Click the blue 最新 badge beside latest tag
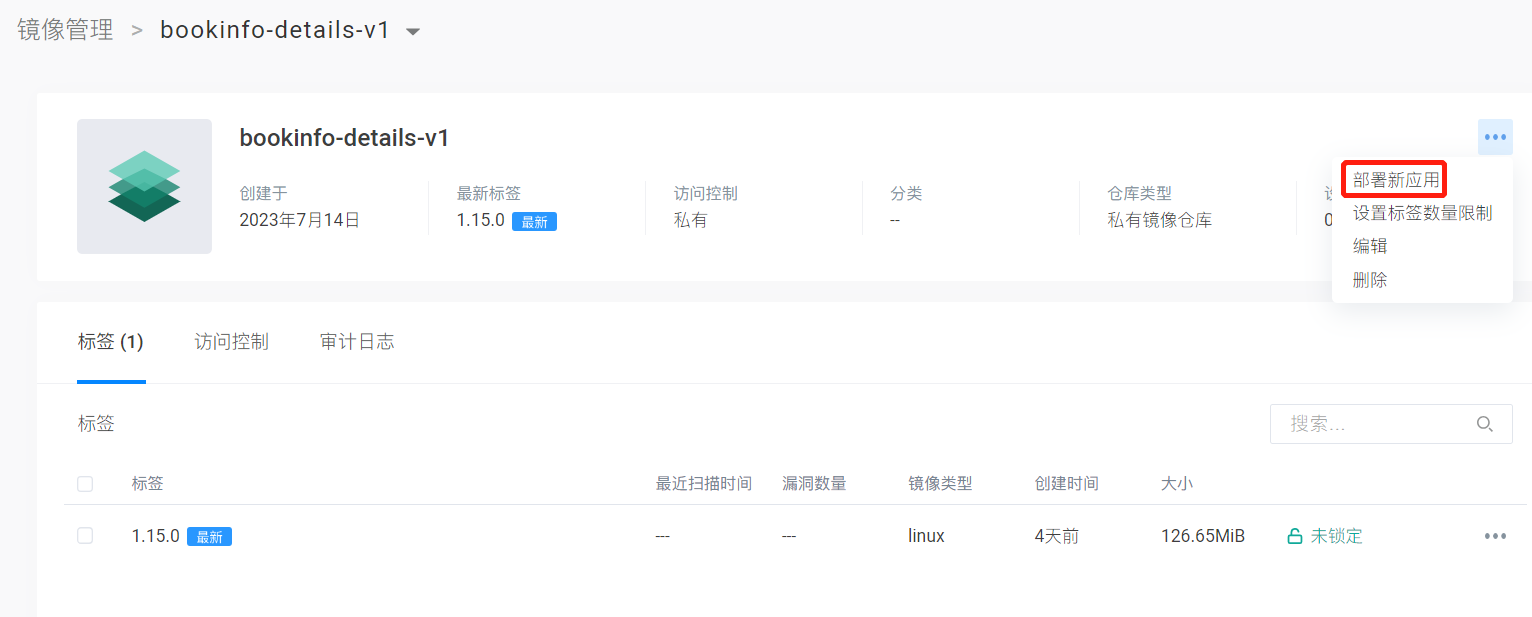This screenshot has width=1532, height=617. tap(534, 222)
